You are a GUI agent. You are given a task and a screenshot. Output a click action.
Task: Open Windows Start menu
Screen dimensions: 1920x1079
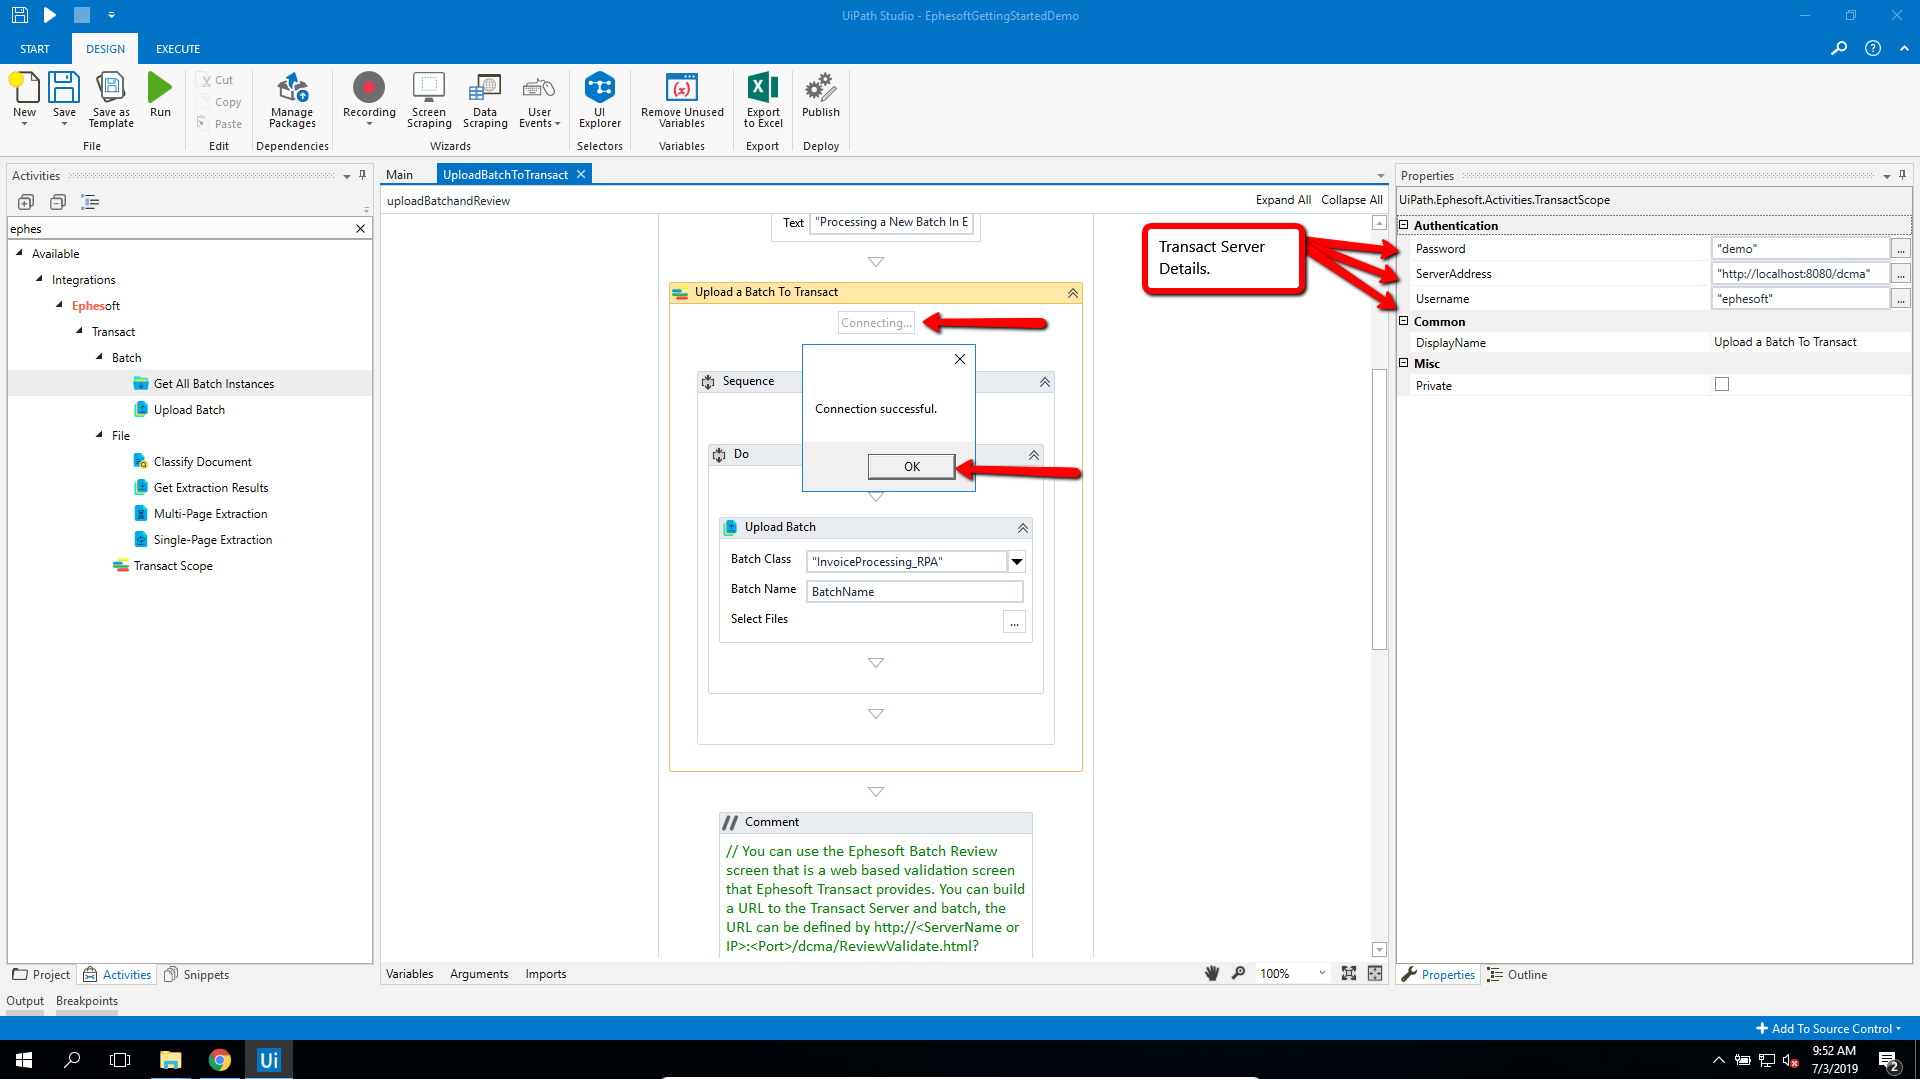24,1060
